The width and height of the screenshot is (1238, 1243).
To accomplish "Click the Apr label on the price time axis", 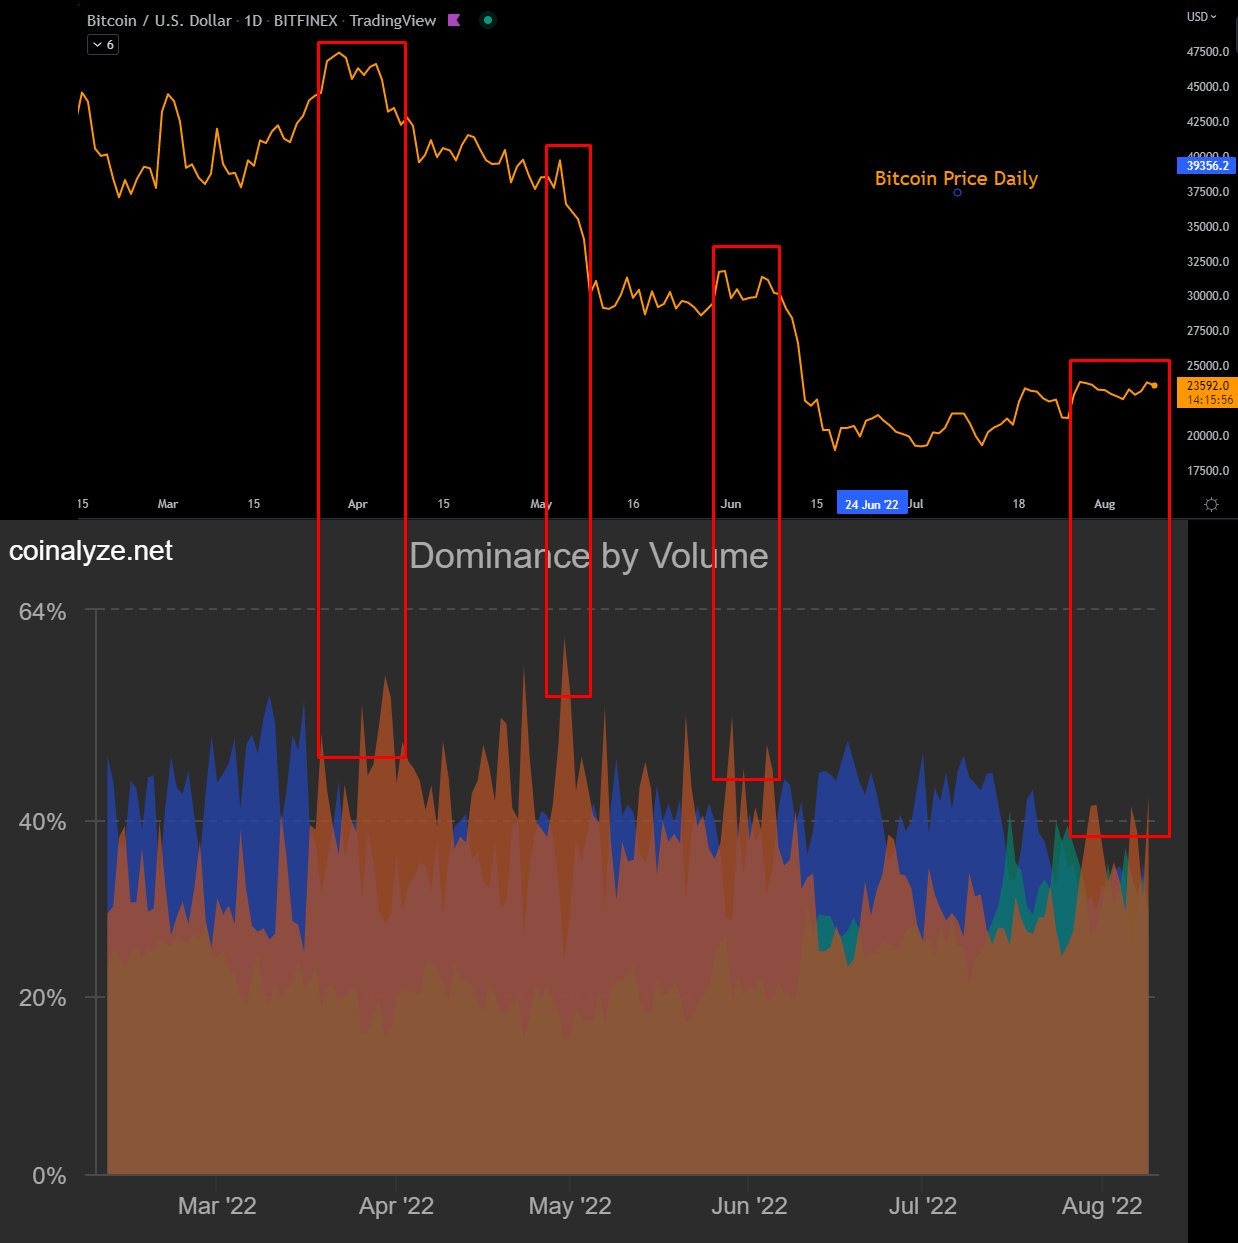I will pyautogui.click(x=357, y=504).
